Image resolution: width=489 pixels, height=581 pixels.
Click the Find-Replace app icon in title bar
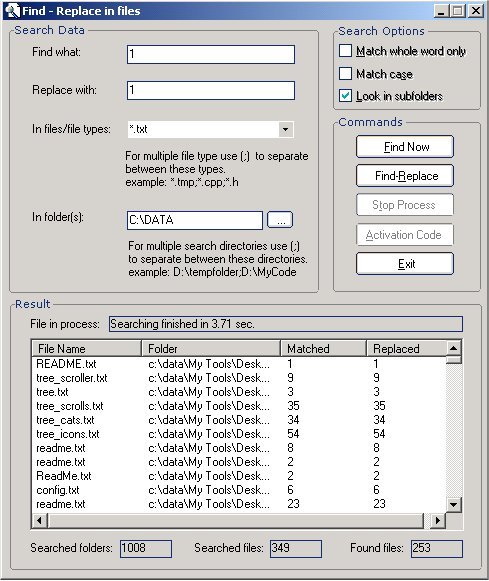(x=12, y=10)
